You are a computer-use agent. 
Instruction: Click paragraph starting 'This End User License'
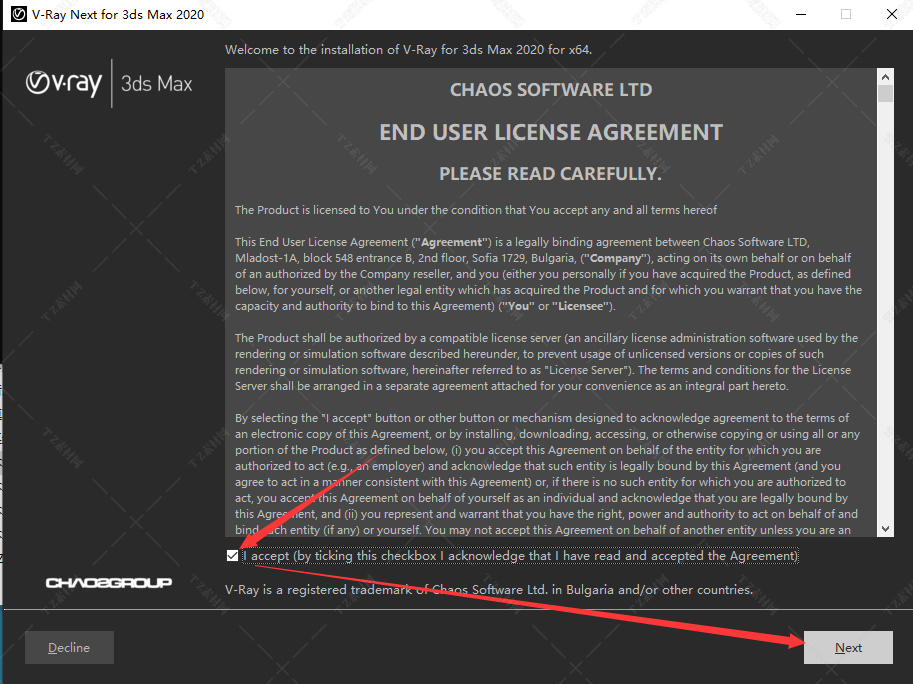tap(548, 274)
